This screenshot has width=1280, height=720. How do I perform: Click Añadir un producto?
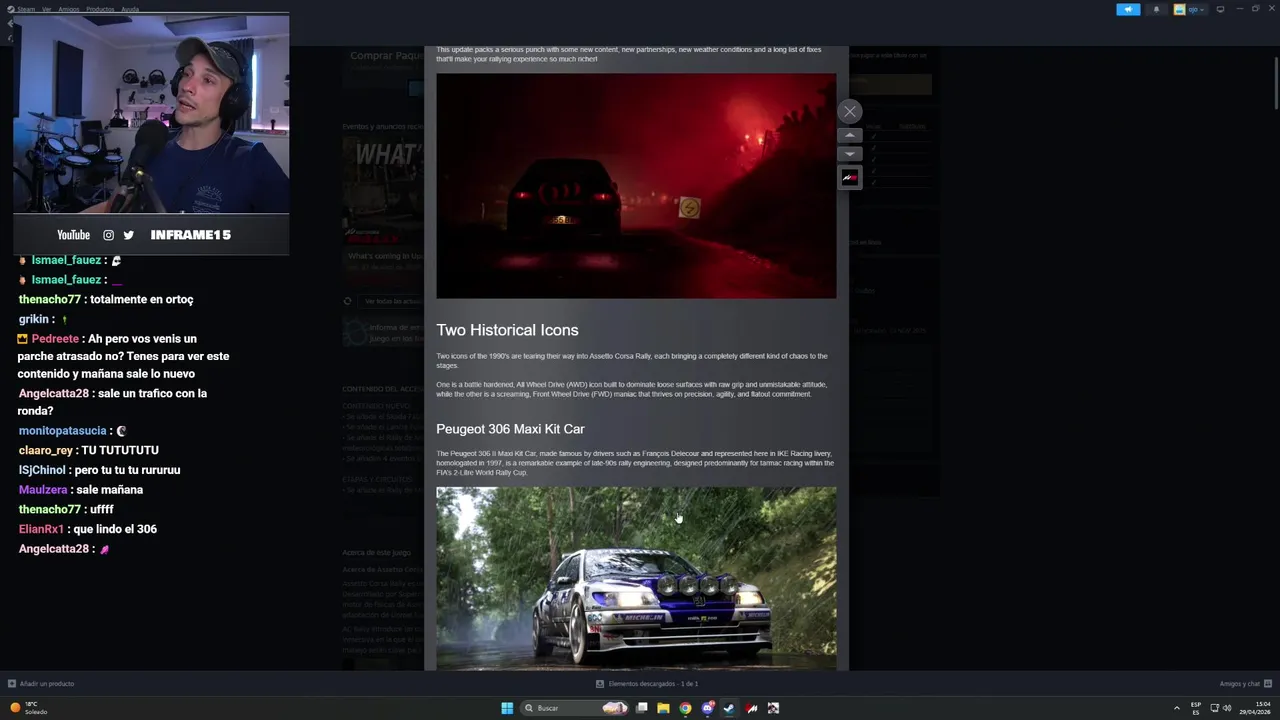[x=41, y=684]
